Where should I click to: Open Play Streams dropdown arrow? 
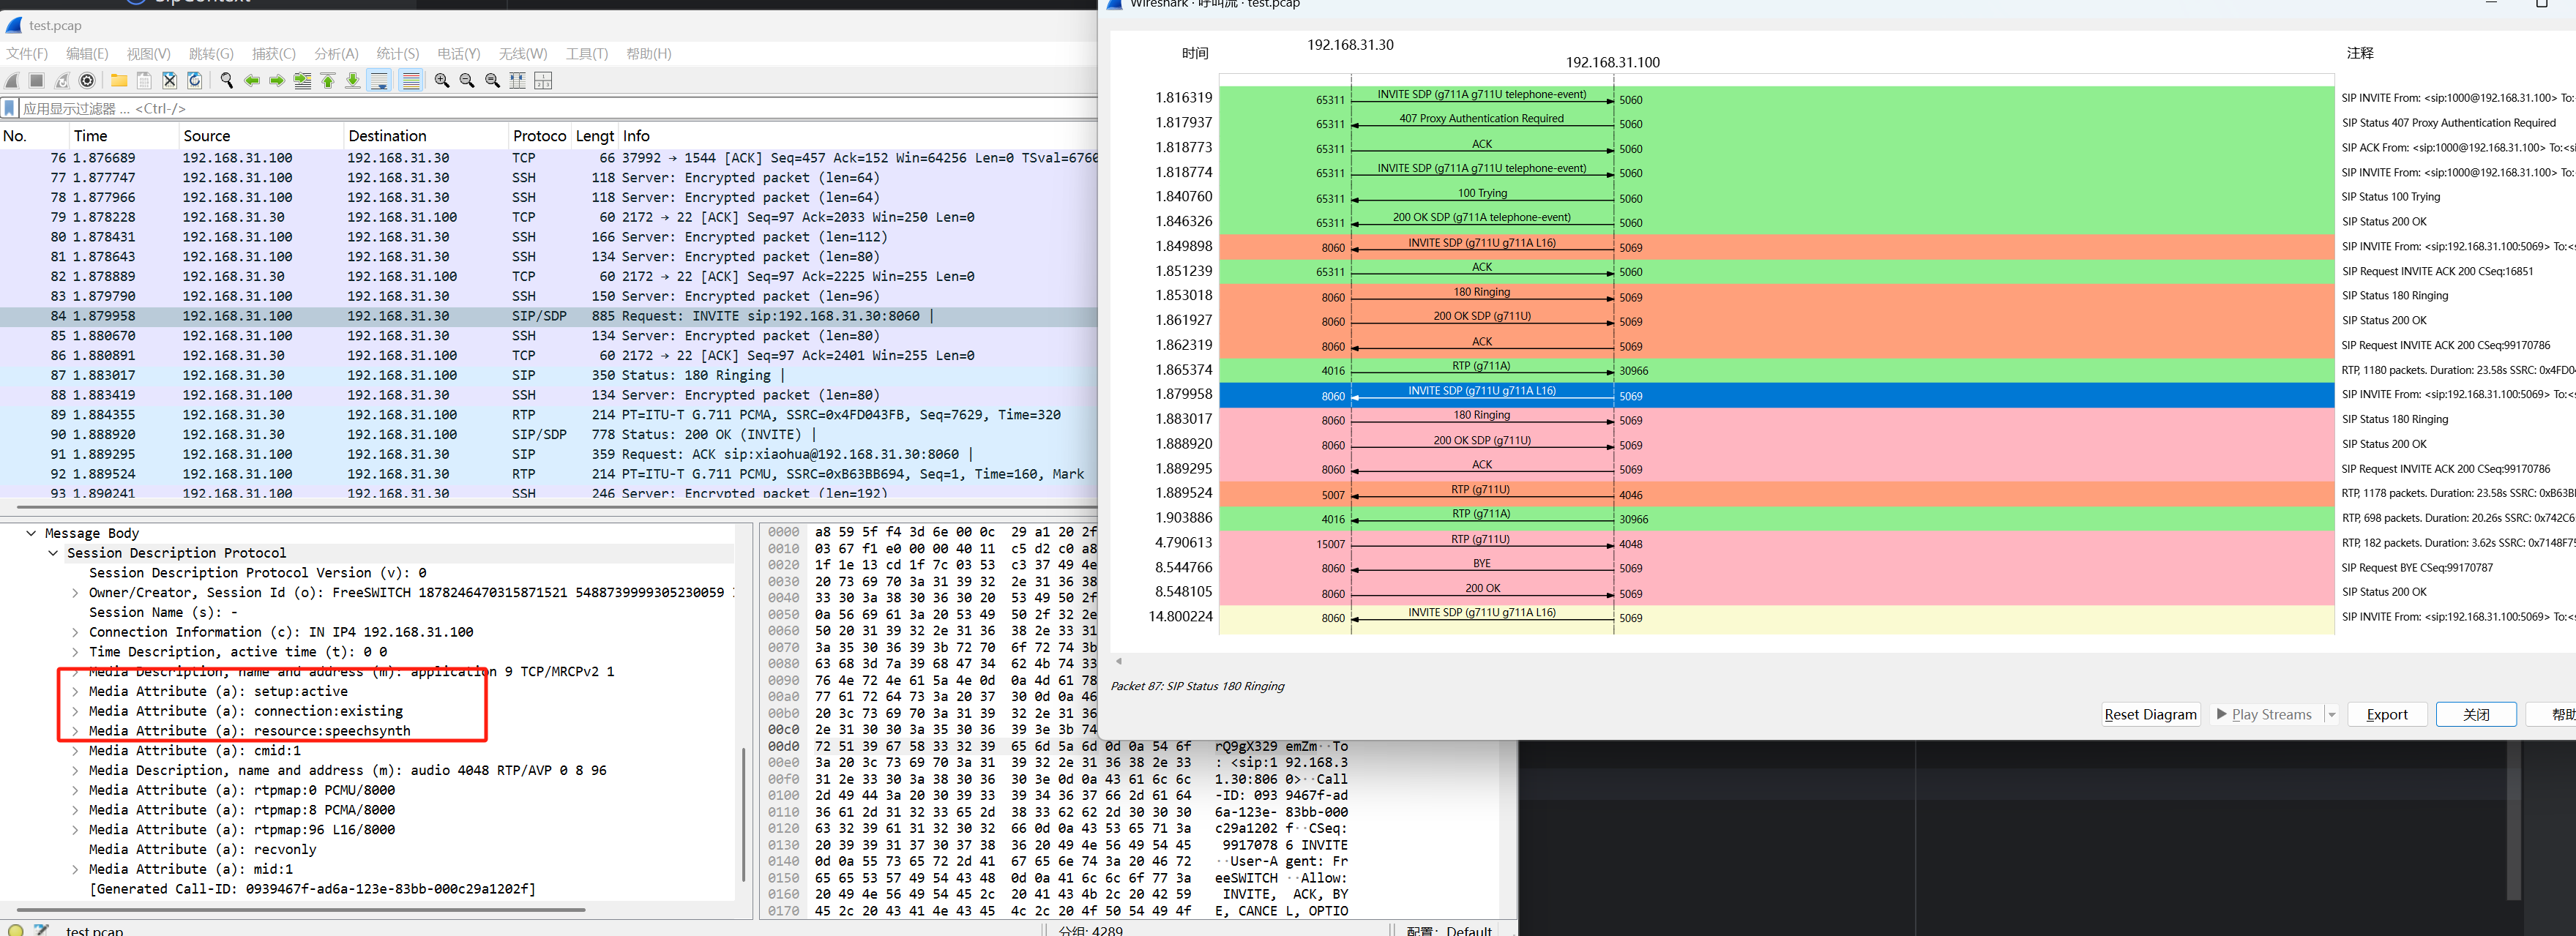2331,714
